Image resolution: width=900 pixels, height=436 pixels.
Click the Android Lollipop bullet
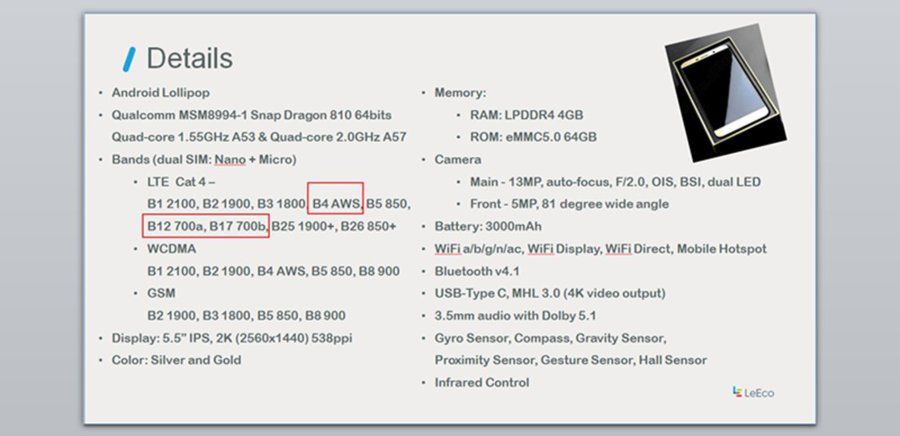161,92
